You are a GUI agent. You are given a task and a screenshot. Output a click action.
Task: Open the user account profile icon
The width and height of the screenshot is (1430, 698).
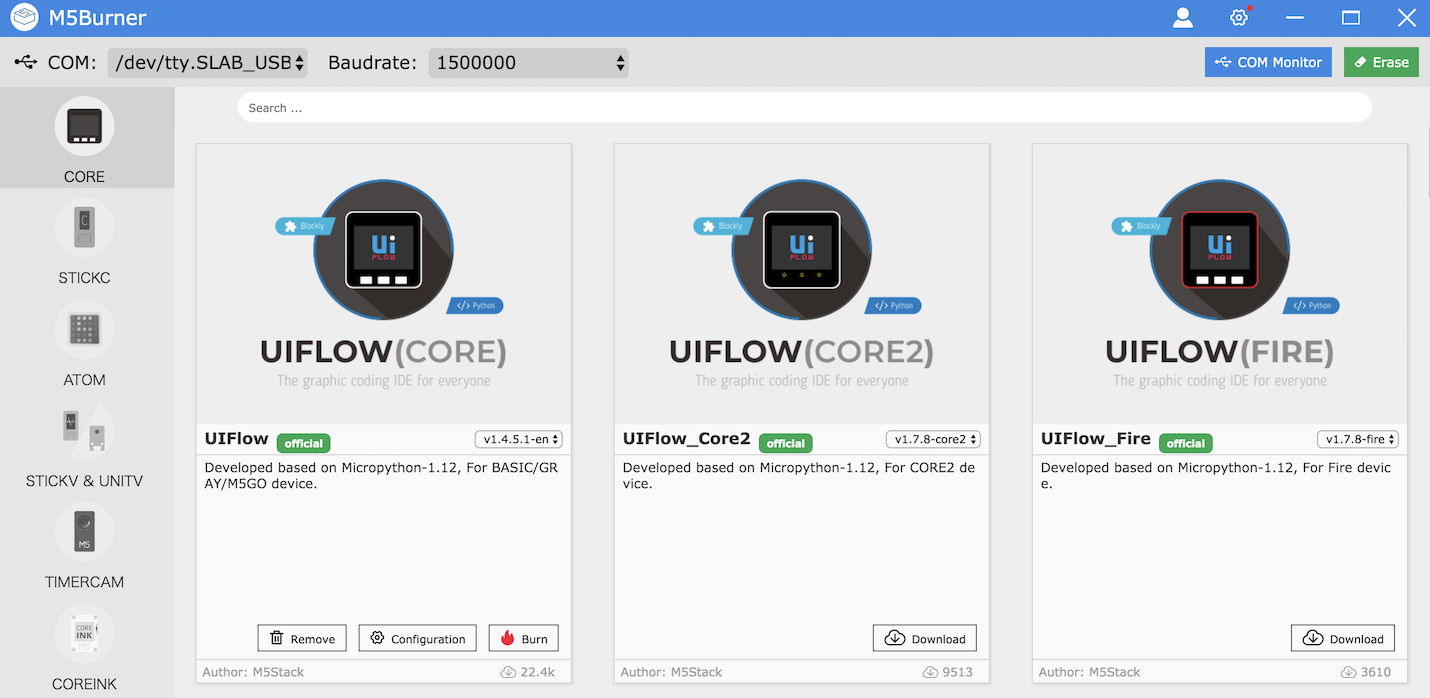pyautogui.click(x=1183, y=18)
